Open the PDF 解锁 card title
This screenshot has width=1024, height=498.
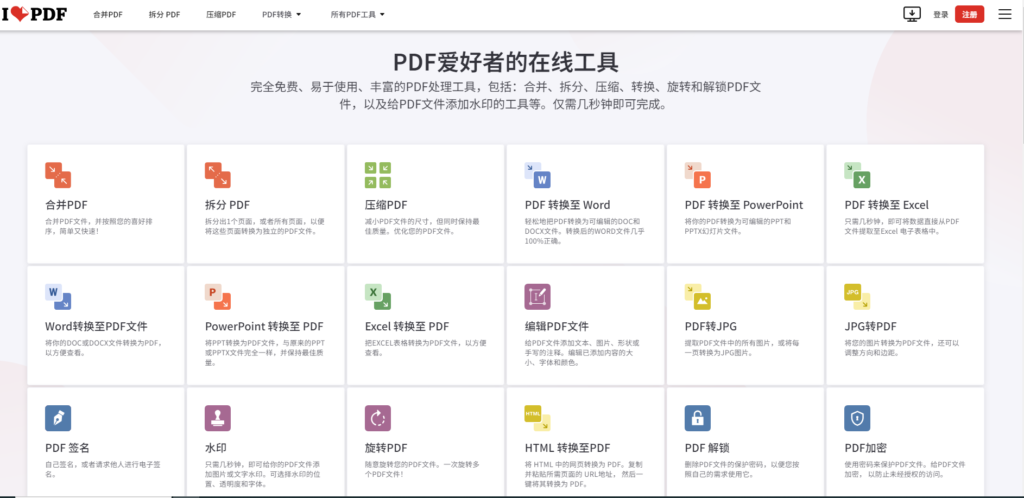(707, 448)
